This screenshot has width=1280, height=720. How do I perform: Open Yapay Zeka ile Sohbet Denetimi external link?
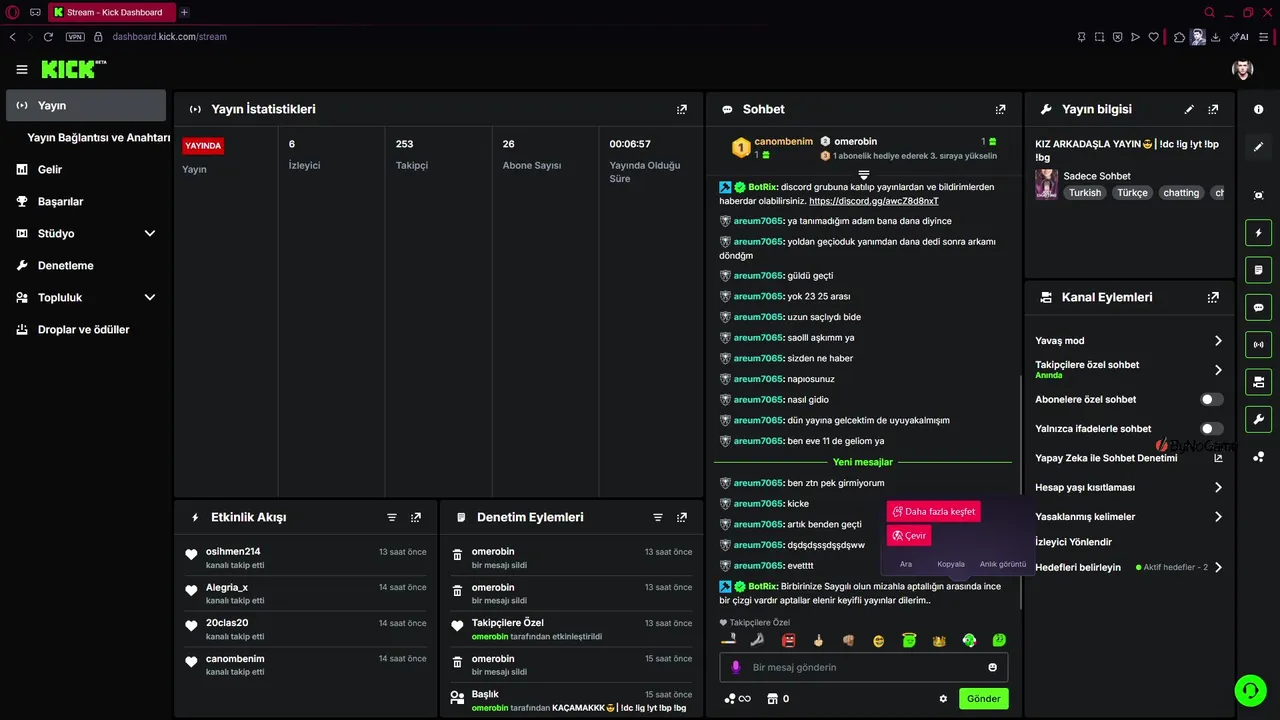tap(1218, 458)
